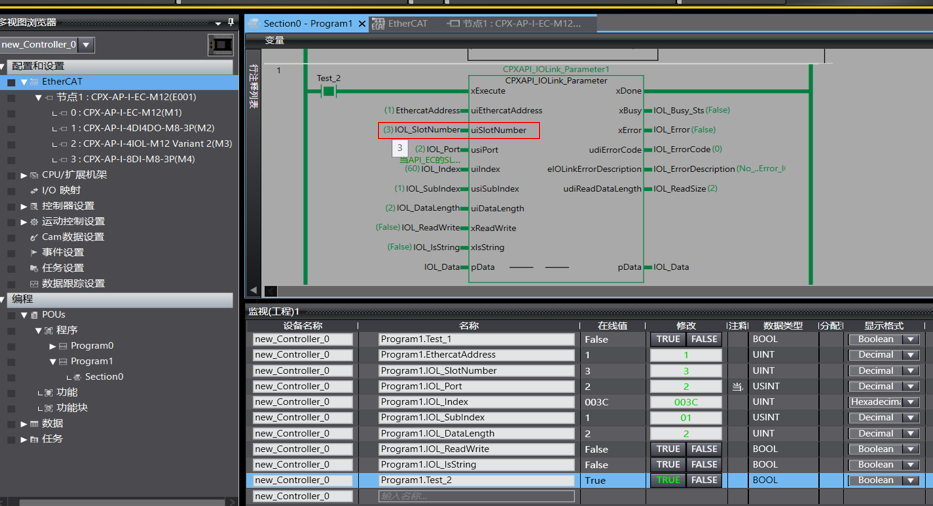
Task: Click the empty name field in watch table
Action: pos(476,496)
